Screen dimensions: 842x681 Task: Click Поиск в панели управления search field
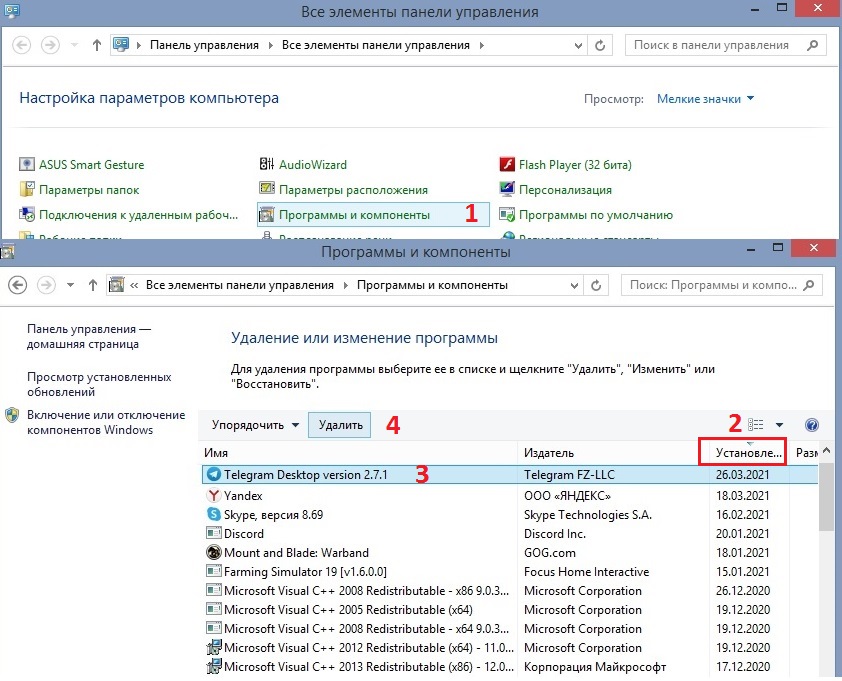724,45
